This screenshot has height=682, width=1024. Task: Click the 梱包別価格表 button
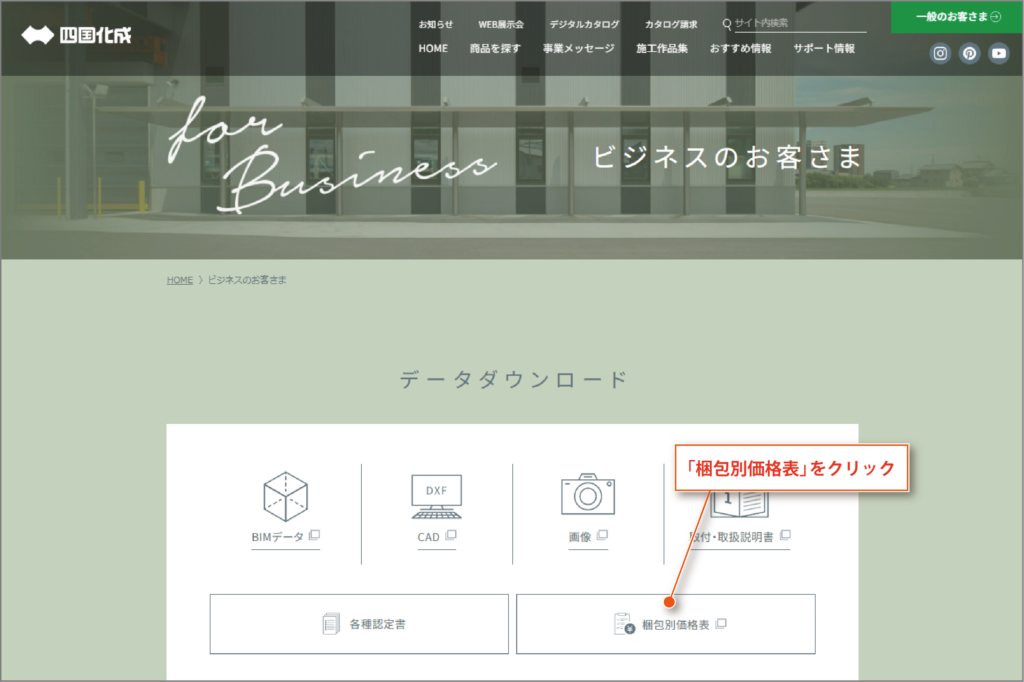pyautogui.click(x=665, y=624)
